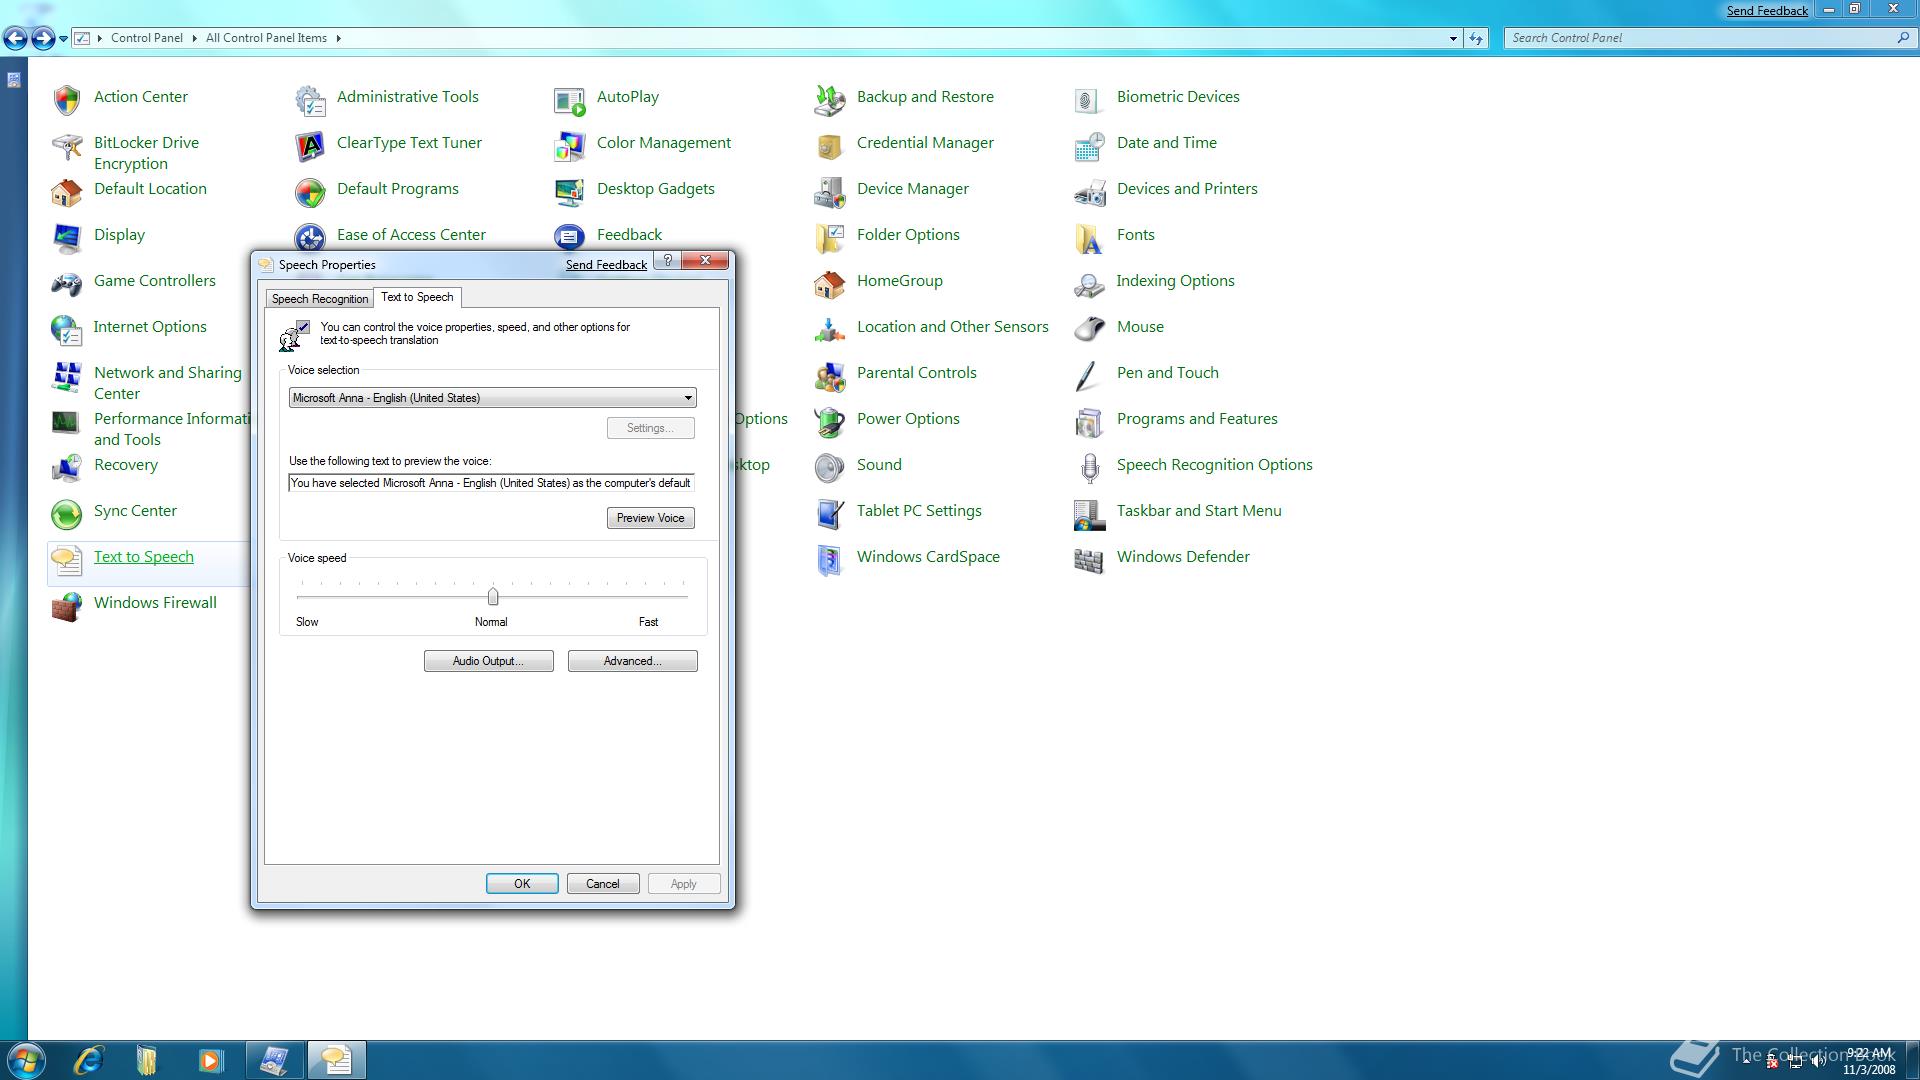Click the HomeGroup house icon
The image size is (1920, 1080).
pyautogui.click(x=830, y=284)
